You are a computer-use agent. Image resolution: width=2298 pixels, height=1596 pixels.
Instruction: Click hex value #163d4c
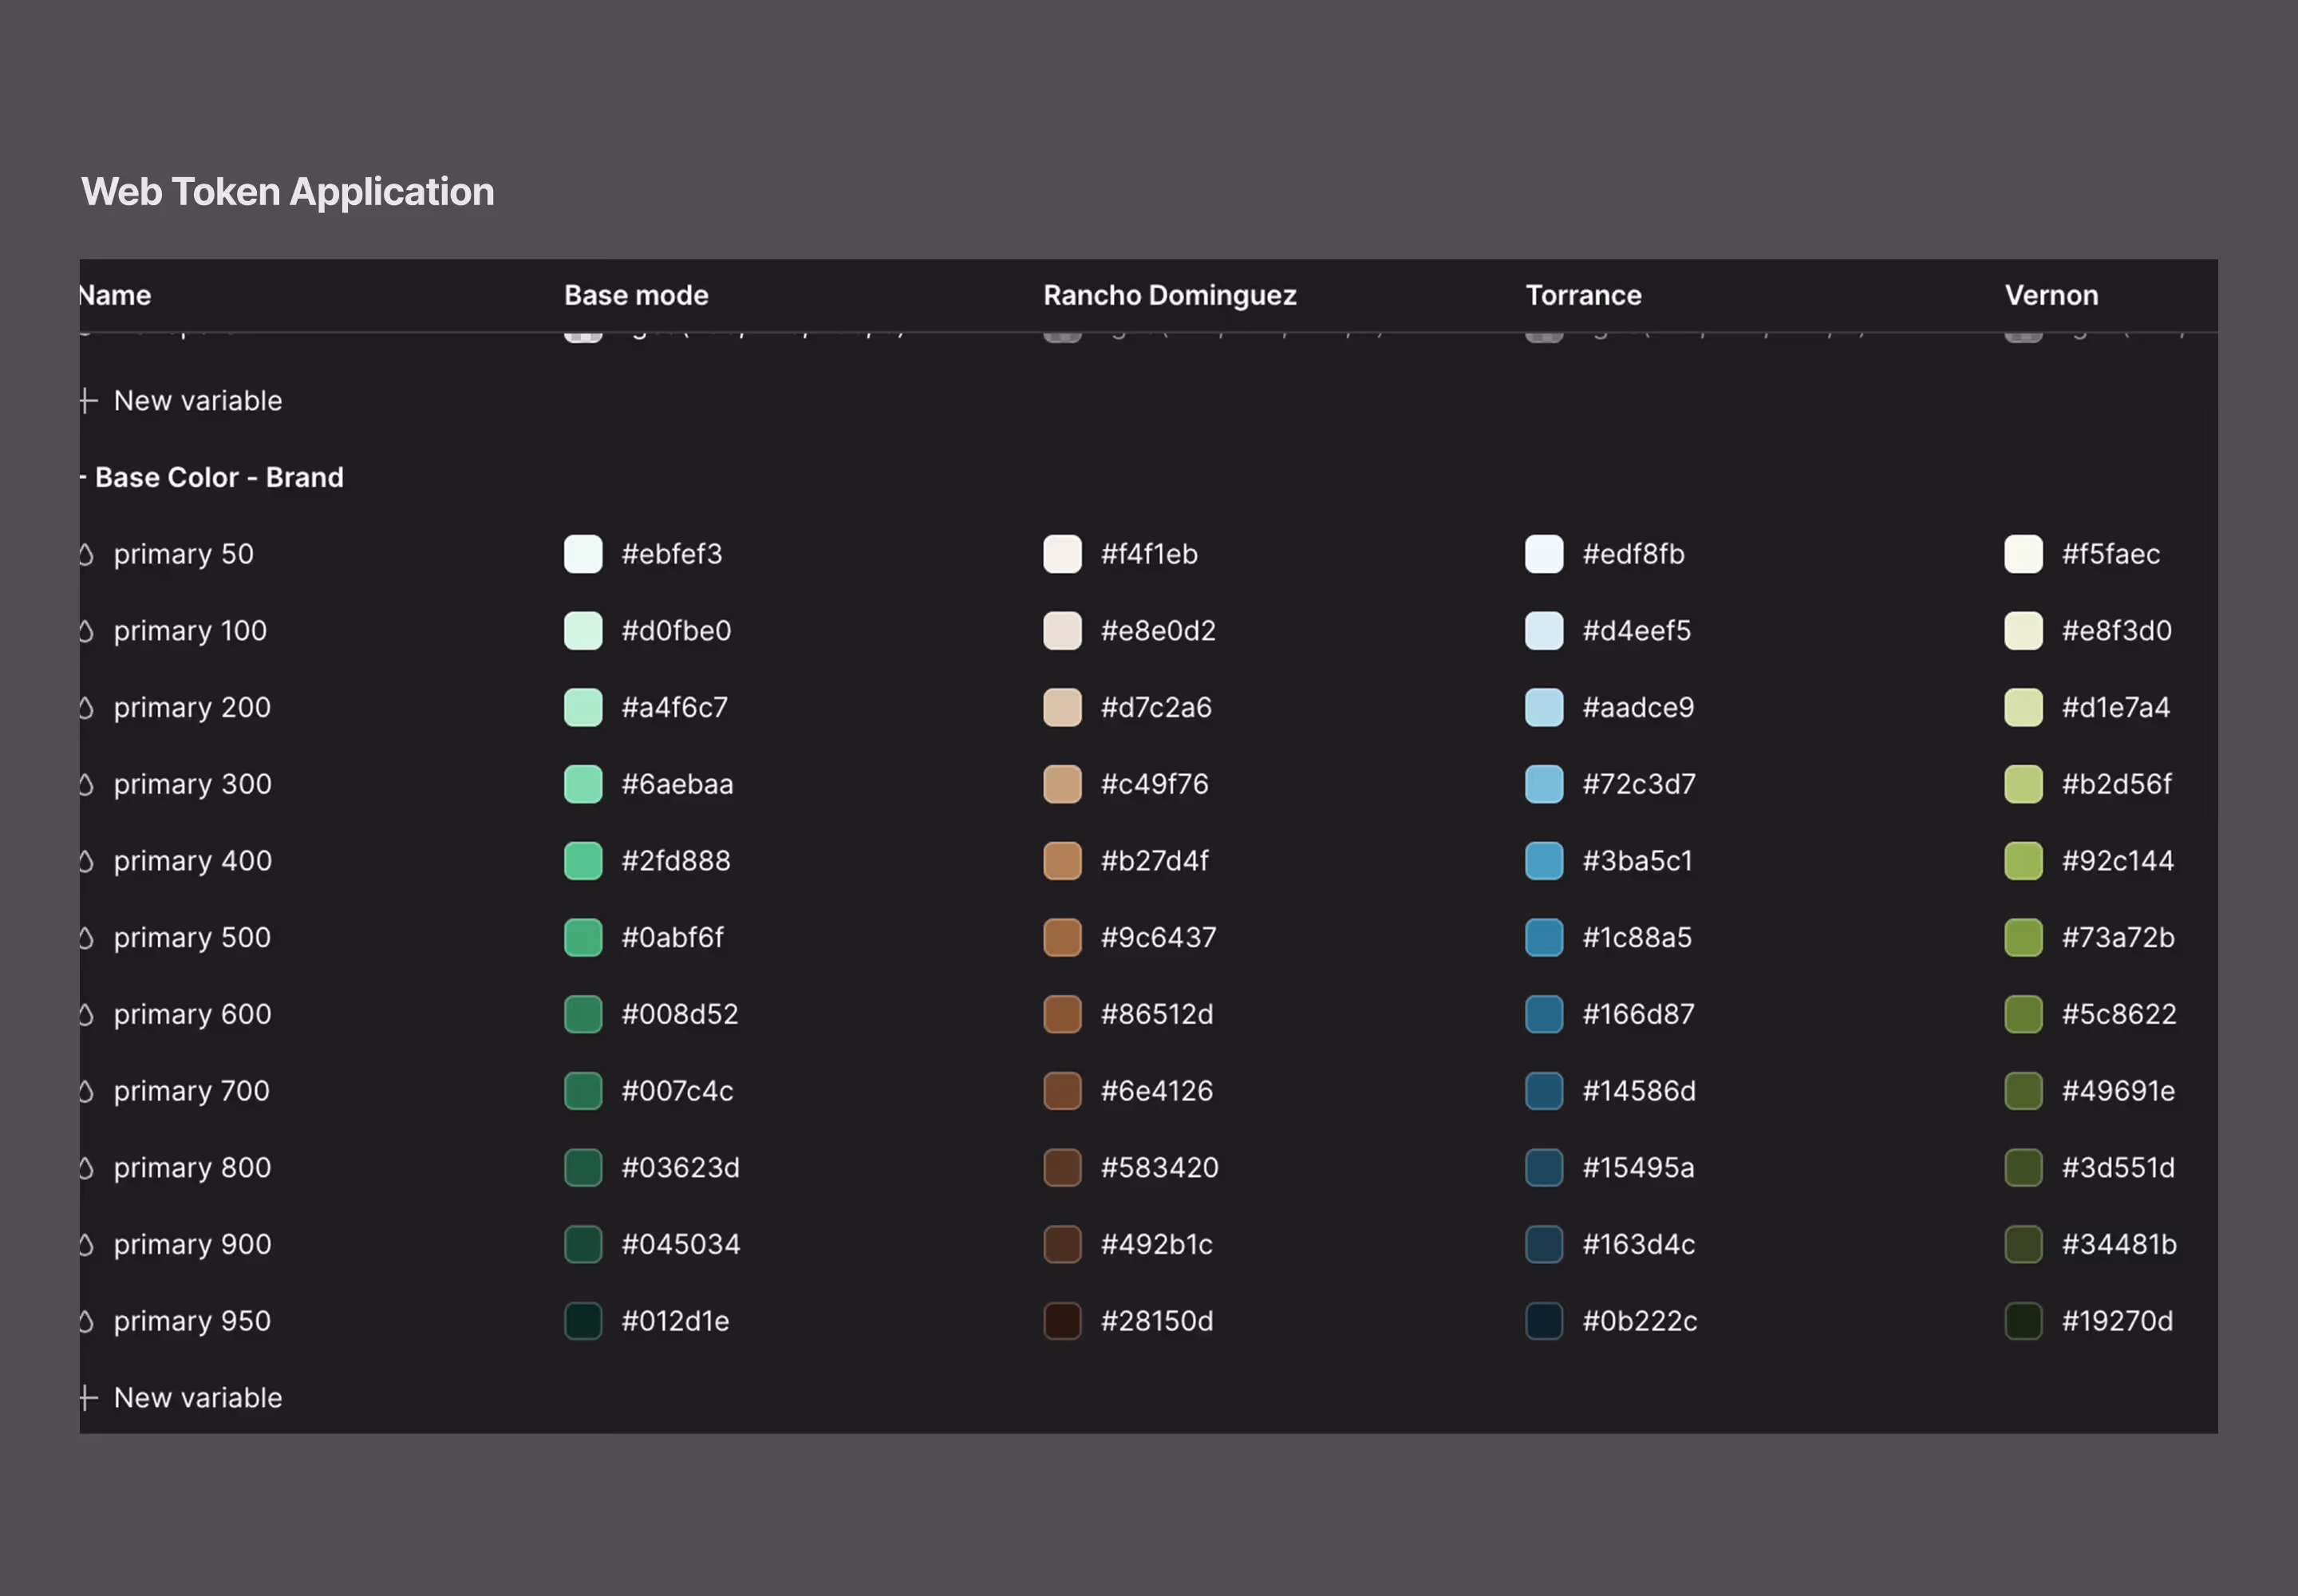[x=1639, y=1244]
